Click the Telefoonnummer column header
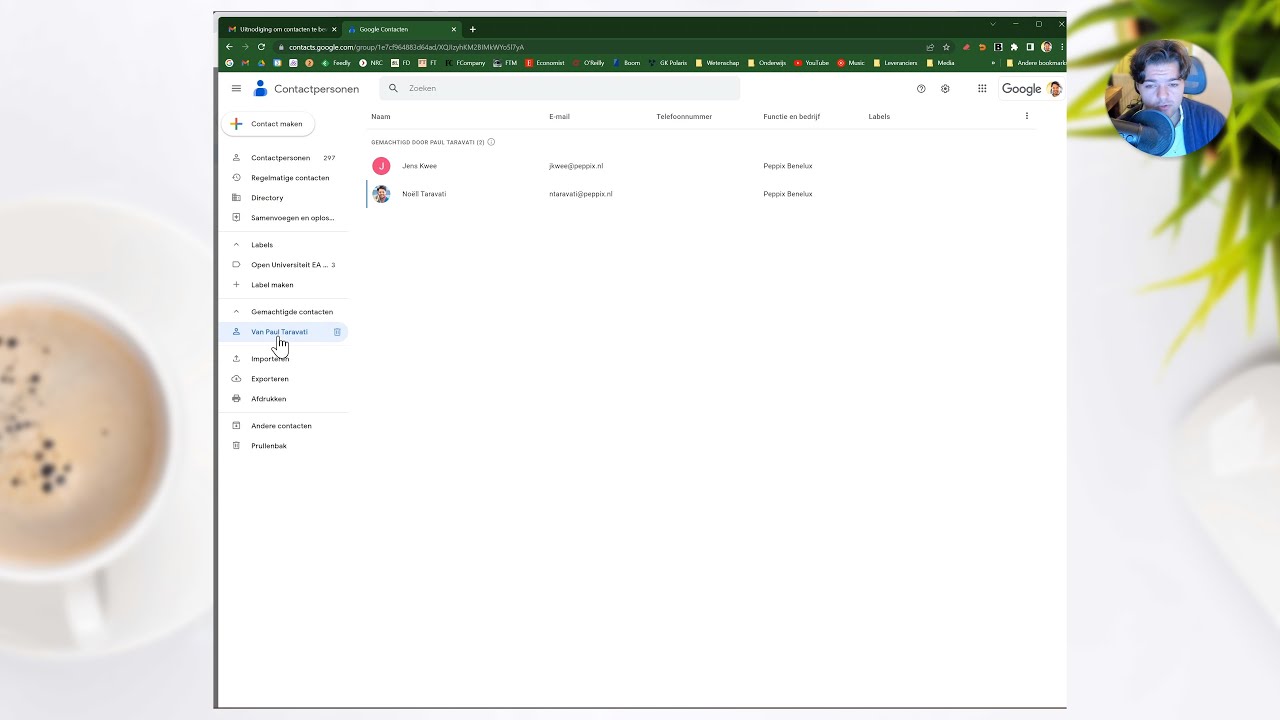 pyautogui.click(x=684, y=117)
